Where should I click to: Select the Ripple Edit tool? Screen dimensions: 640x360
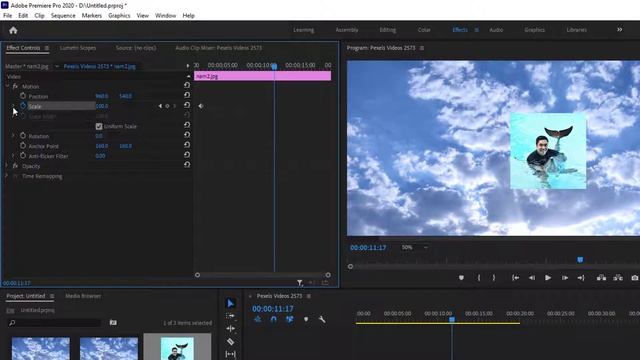231,329
